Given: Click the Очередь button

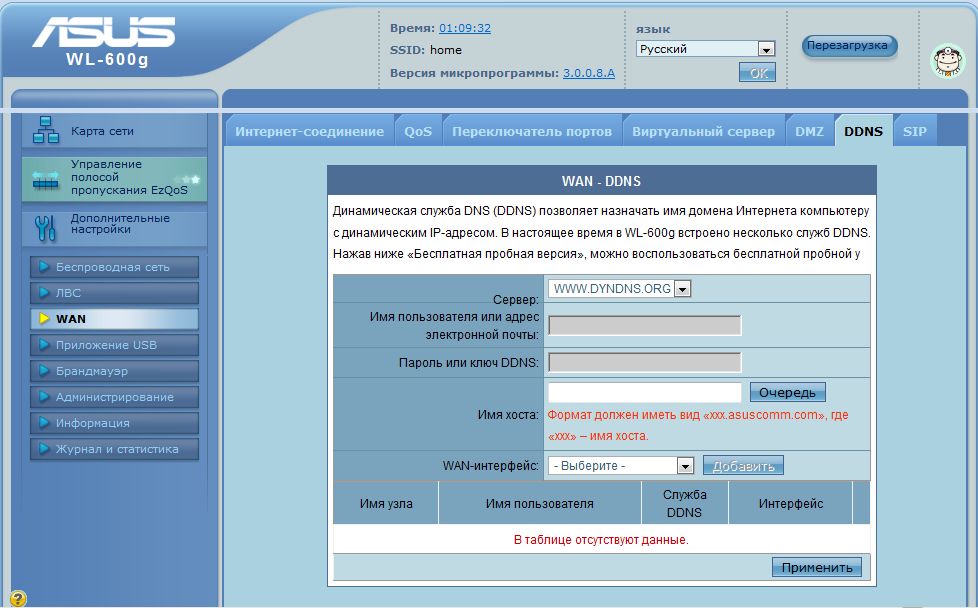Looking at the screenshot, I should (x=787, y=392).
